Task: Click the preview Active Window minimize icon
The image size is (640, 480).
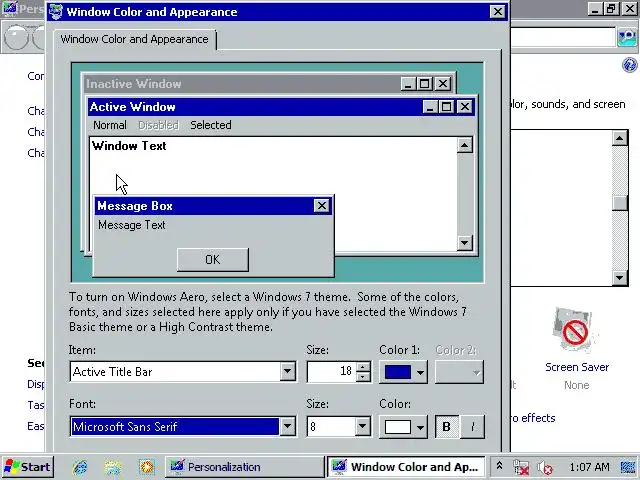Action: coord(430,107)
